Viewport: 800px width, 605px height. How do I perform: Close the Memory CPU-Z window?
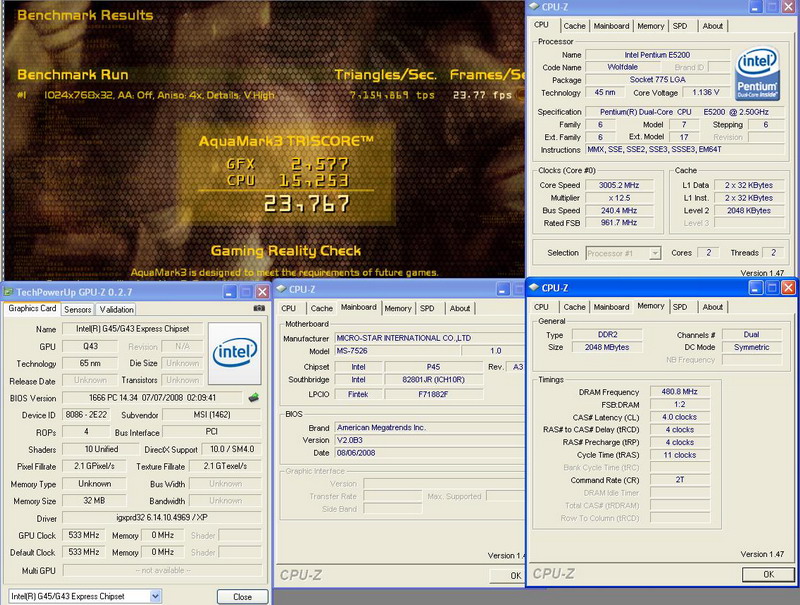click(788, 288)
